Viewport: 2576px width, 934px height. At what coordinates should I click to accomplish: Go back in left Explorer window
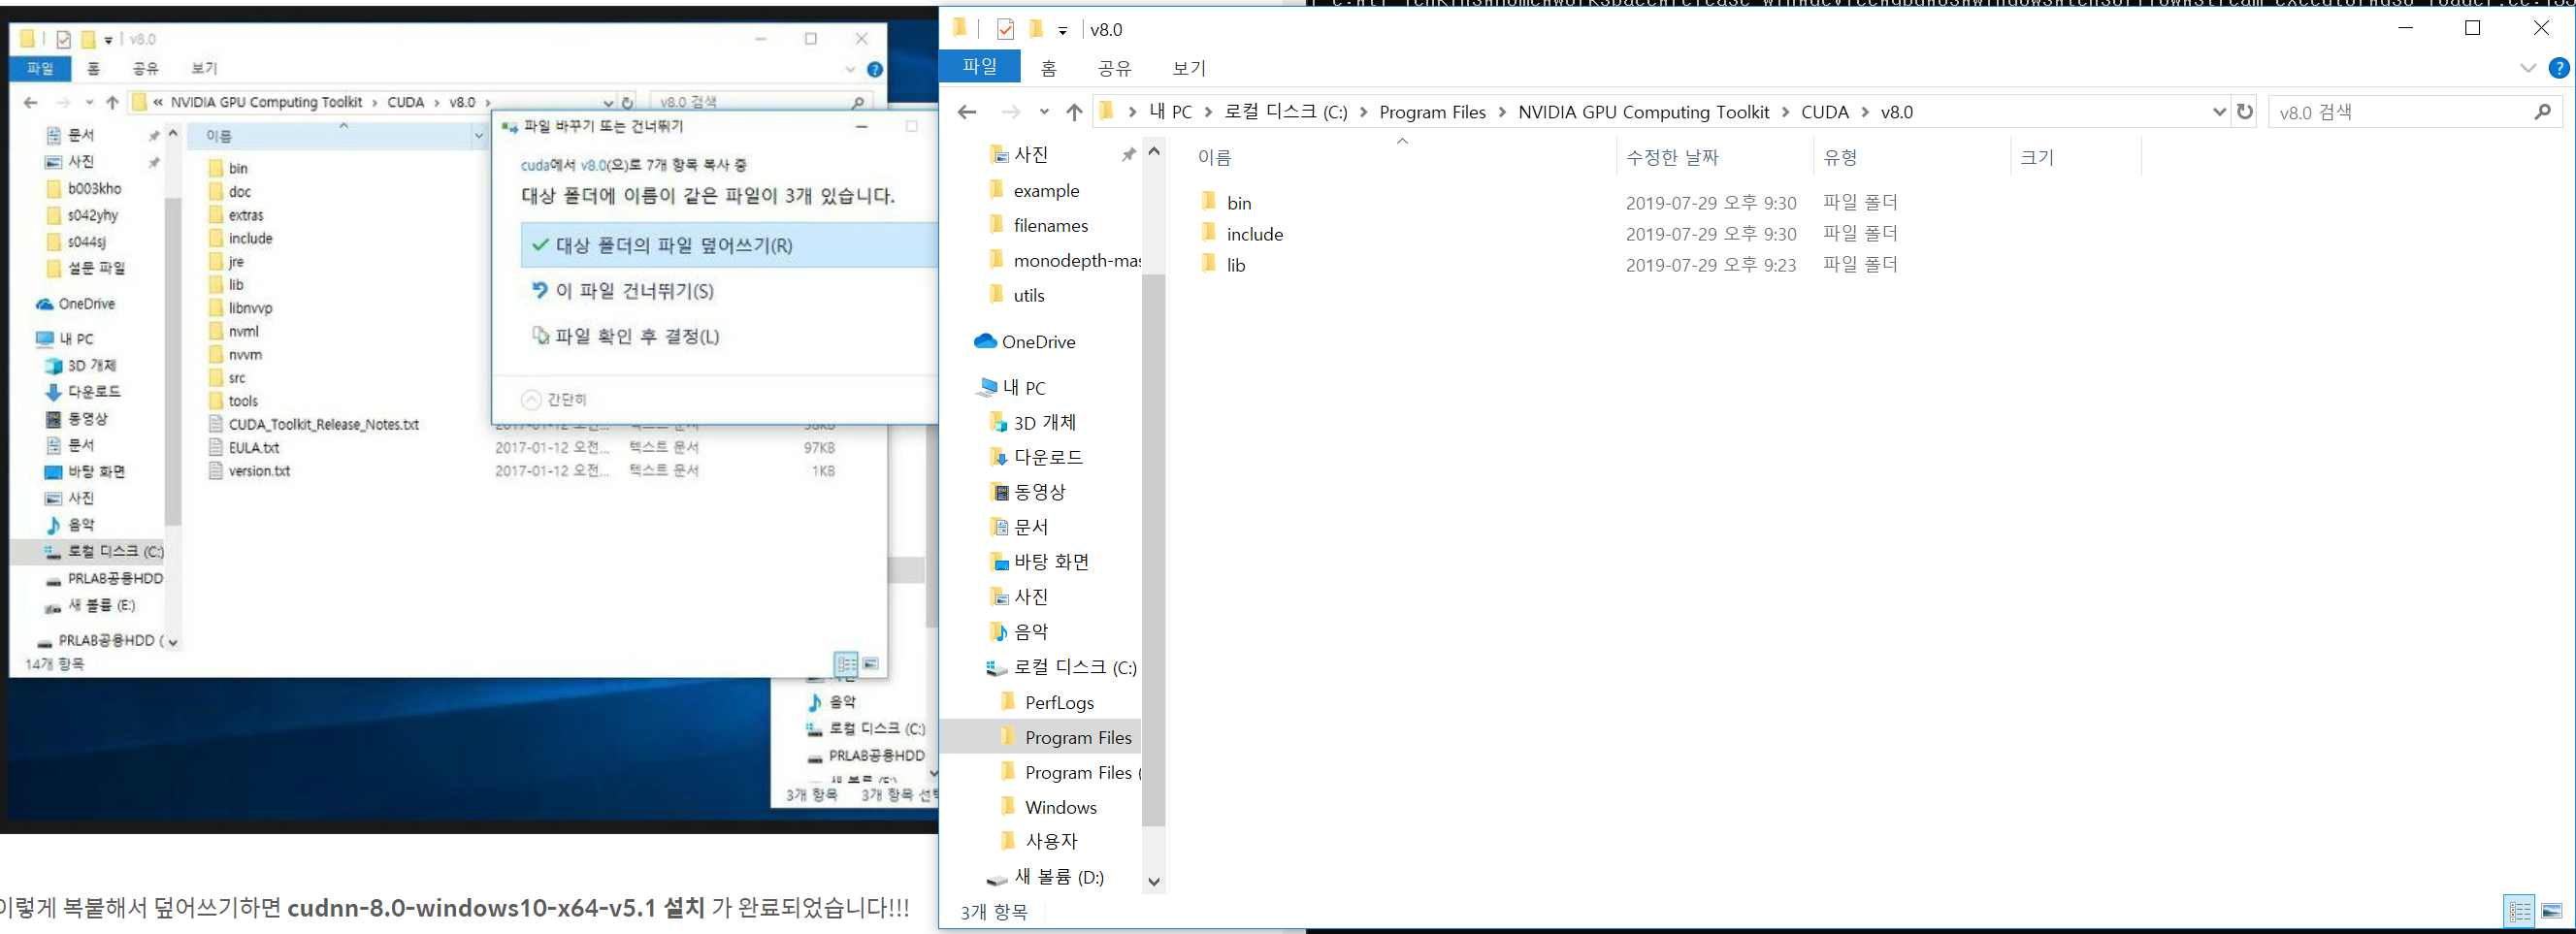pyautogui.click(x=31, y=102)
